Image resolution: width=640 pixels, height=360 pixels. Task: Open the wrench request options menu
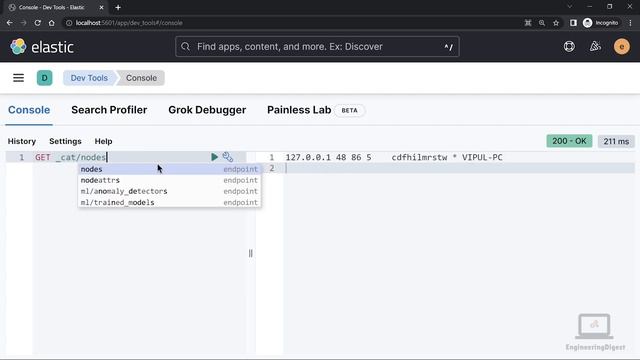point(228,157)
